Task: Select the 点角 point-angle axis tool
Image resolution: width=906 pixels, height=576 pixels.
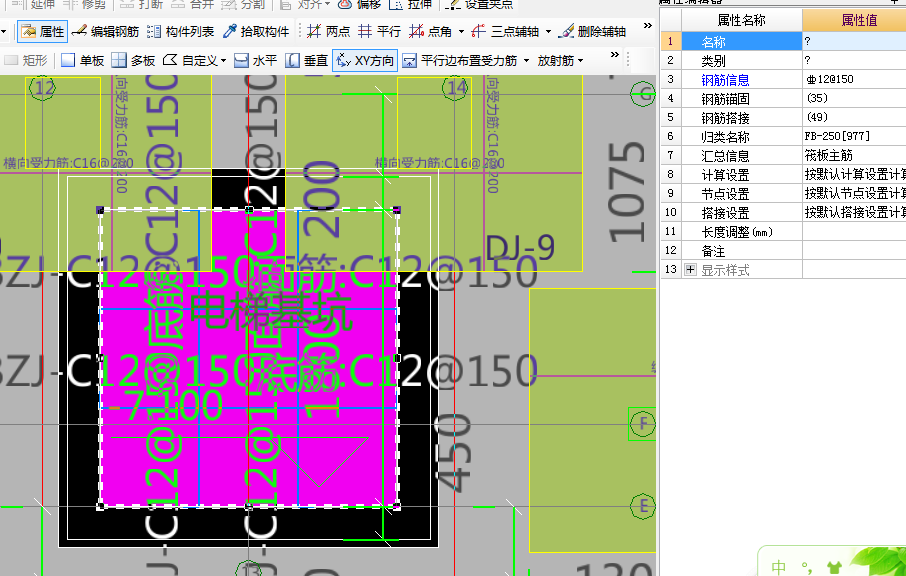Action: [430, 31]
